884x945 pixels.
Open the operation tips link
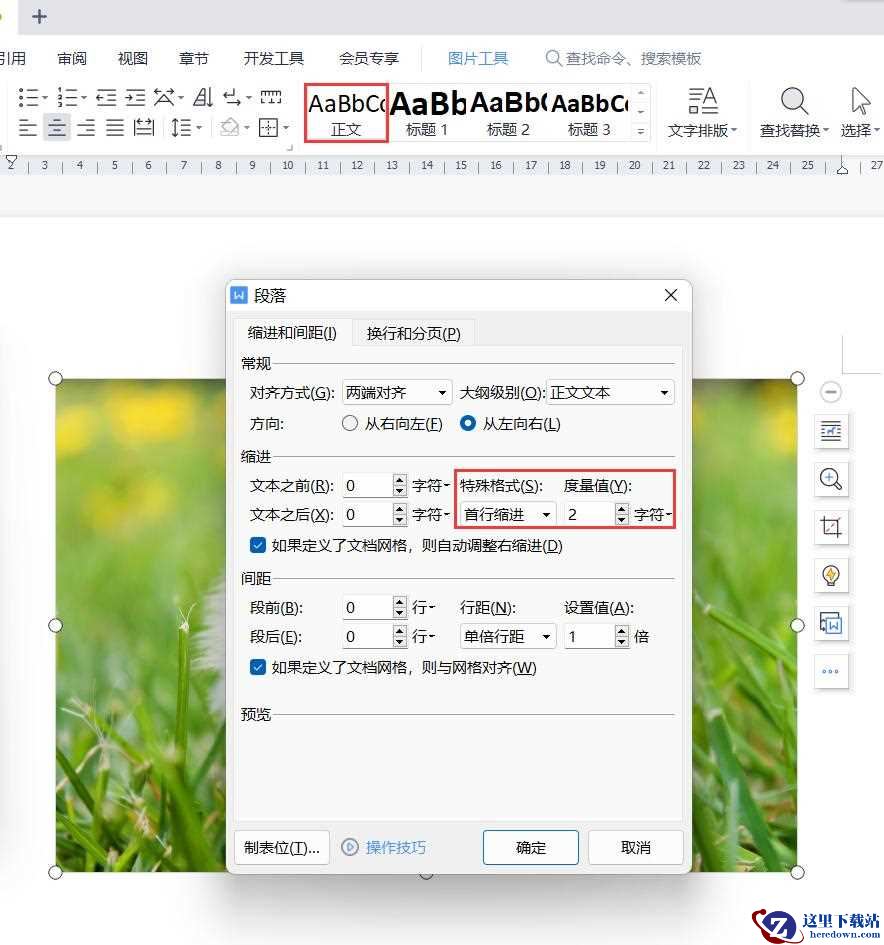point(384,847)
